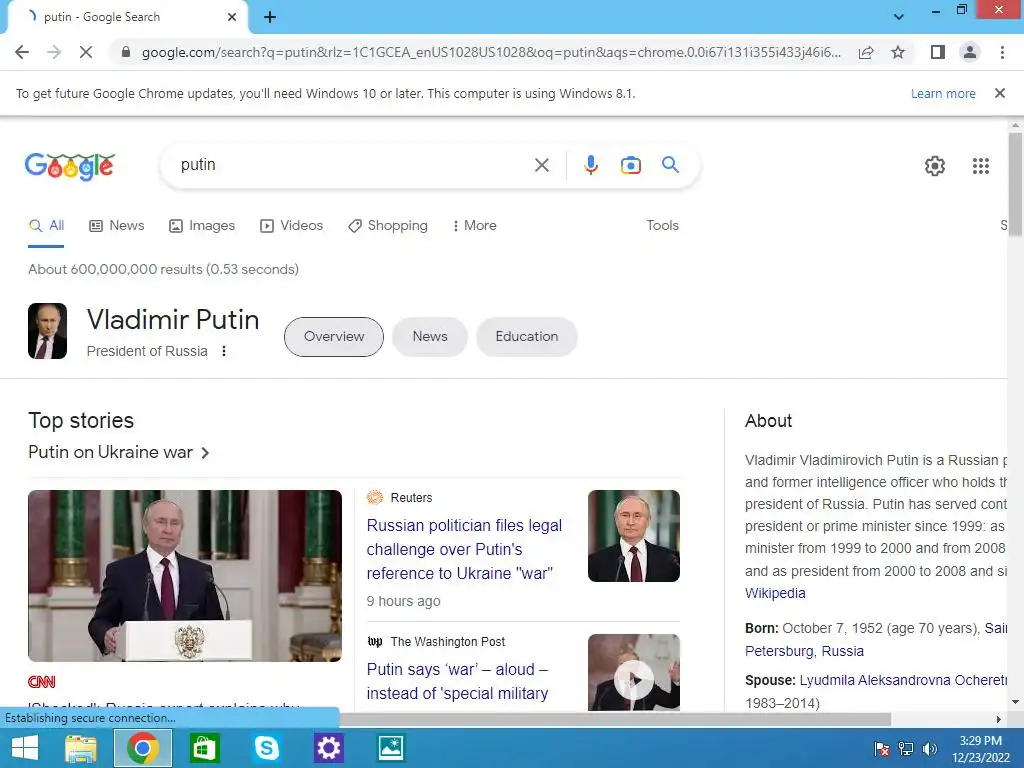Open Skype from the taskbar
This screenshot has width=1024, height=768.
266,748
